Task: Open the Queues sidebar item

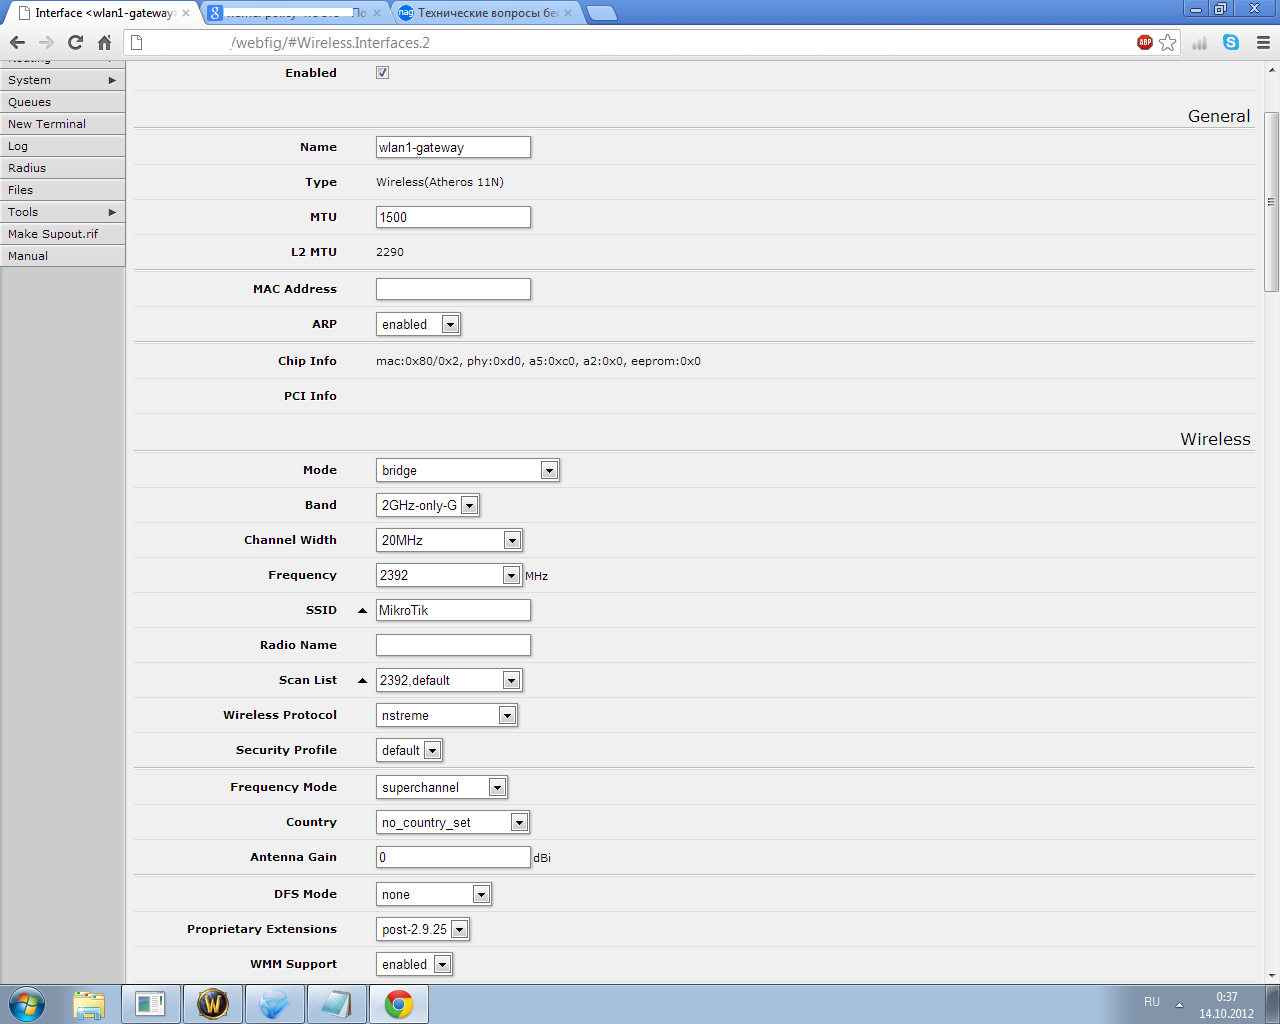Action: 62,102
